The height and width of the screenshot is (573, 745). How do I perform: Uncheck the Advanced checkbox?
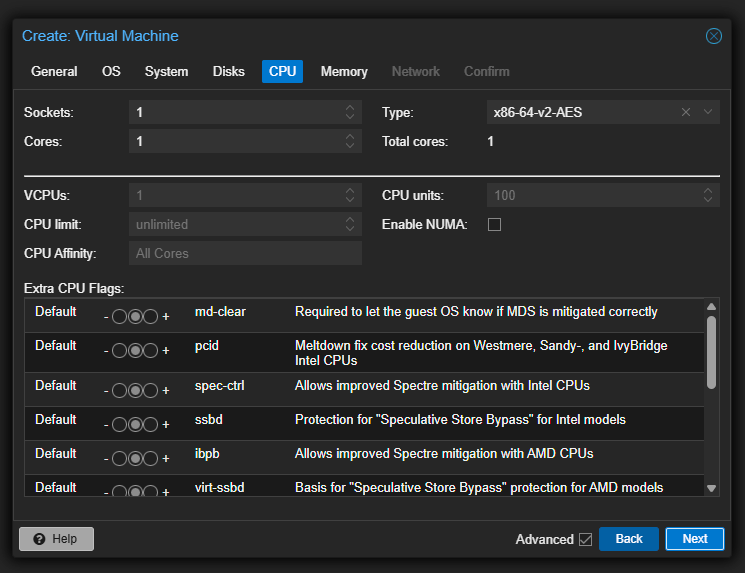585,539
